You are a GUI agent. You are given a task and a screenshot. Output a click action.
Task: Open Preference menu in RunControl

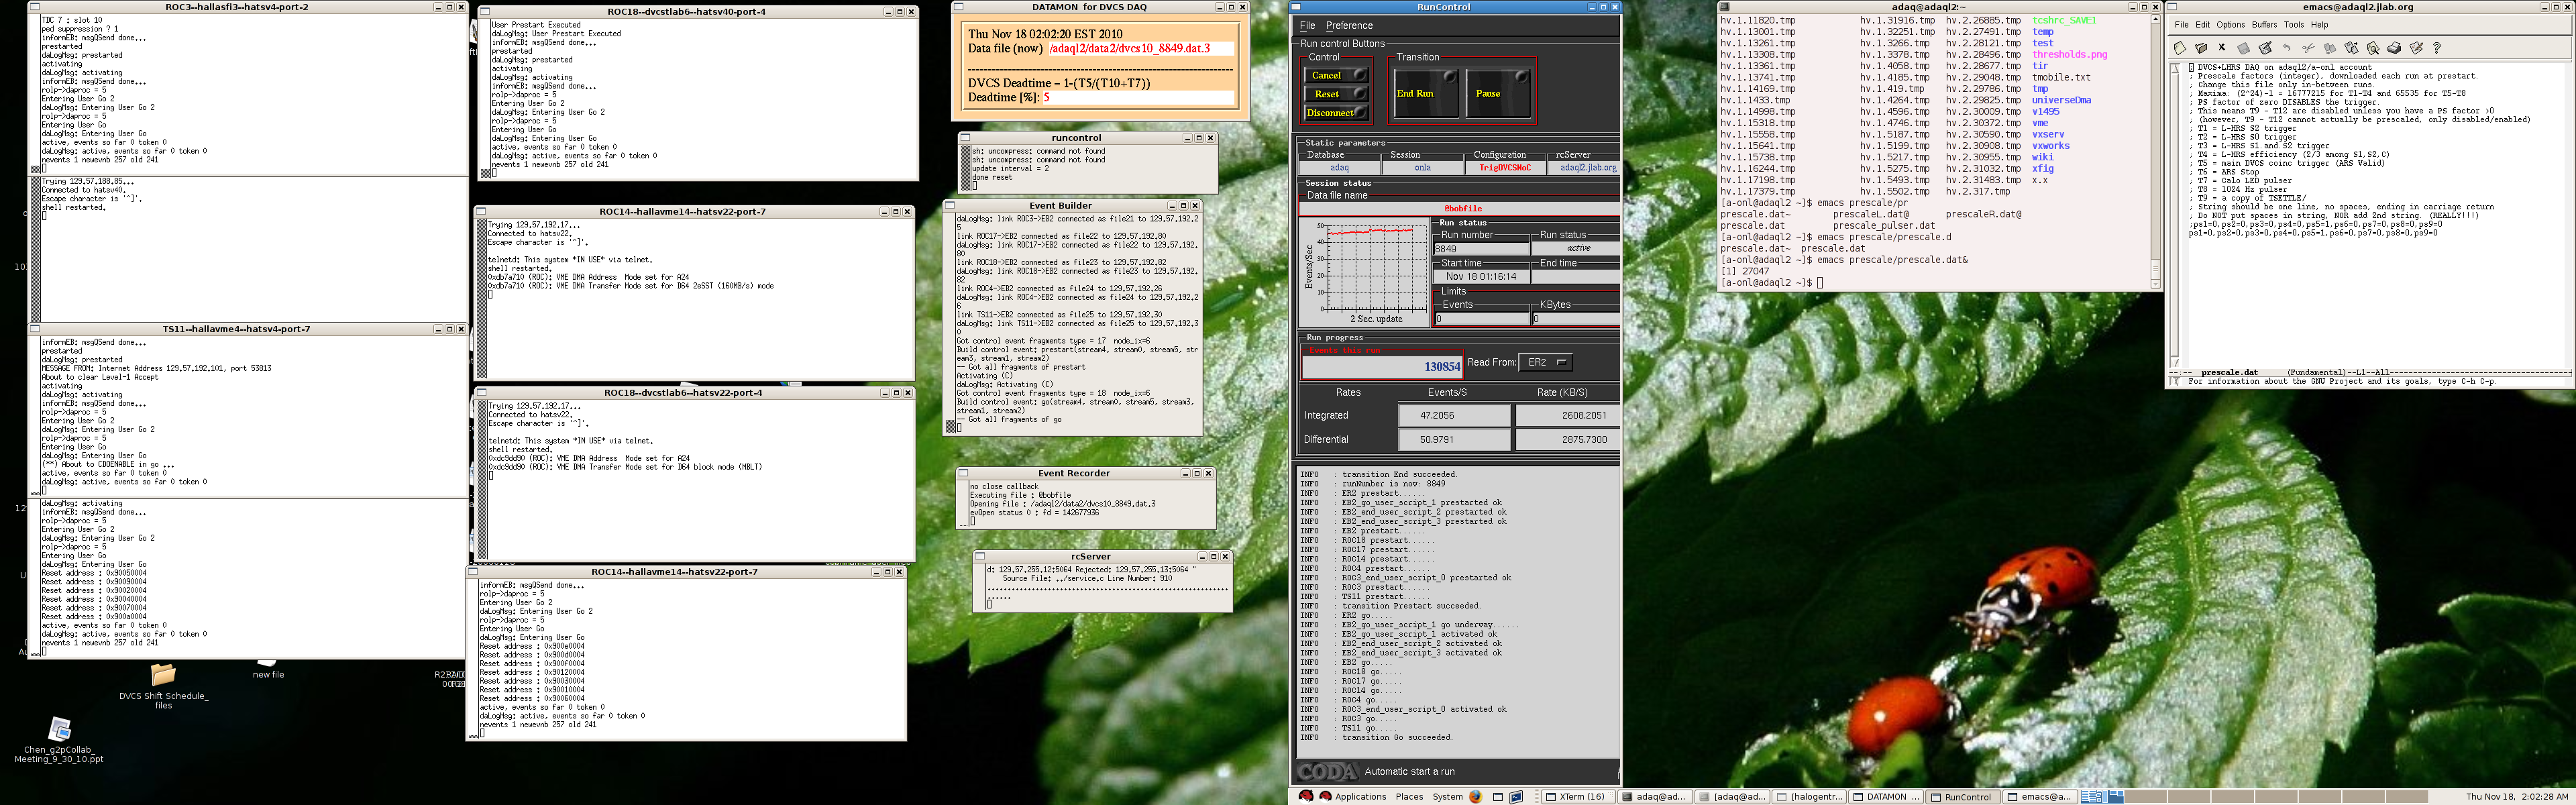[x=1349, y=26]
